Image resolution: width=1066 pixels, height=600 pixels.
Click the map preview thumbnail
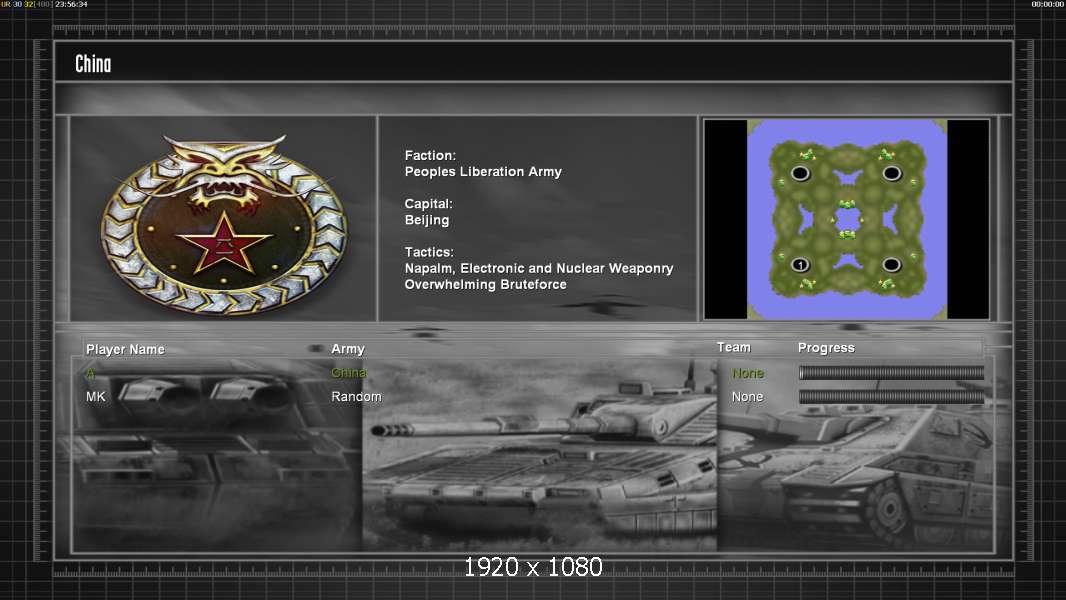coord(846,219)
